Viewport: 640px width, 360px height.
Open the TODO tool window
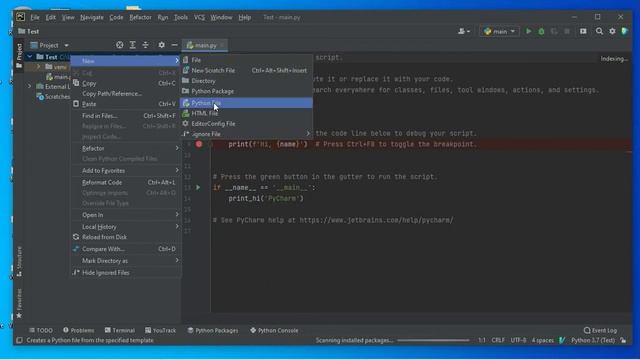pyautogui.click(x=41, y=330)
